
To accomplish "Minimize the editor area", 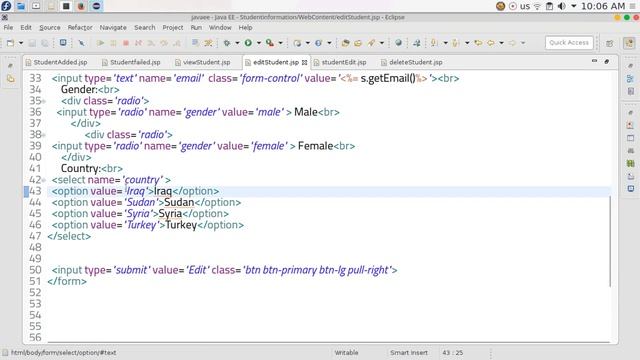I will (x=594, y=61).
